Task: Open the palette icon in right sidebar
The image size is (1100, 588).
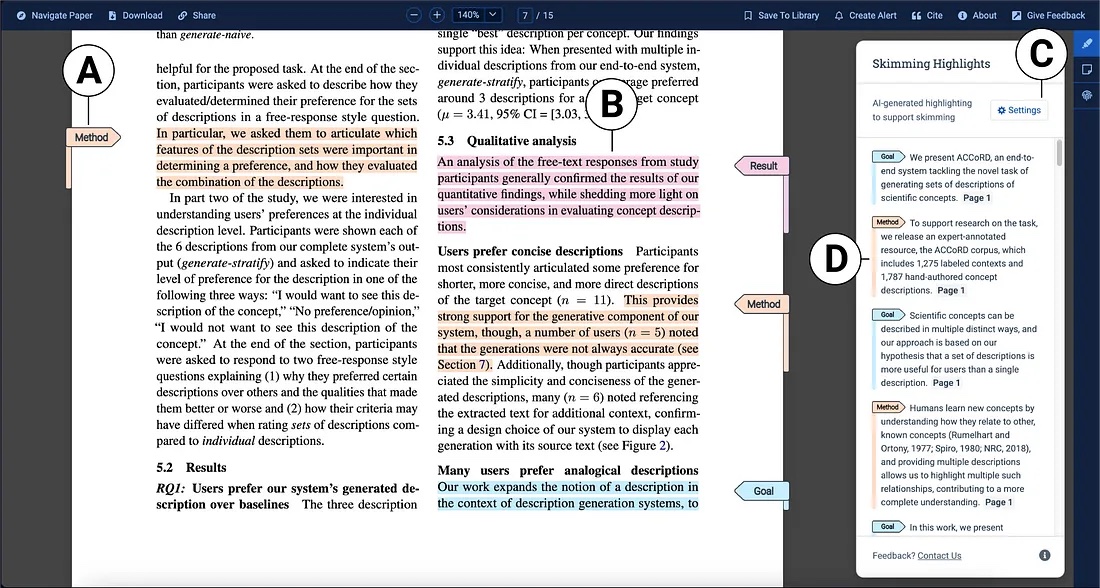Action: pos(1087,96)
